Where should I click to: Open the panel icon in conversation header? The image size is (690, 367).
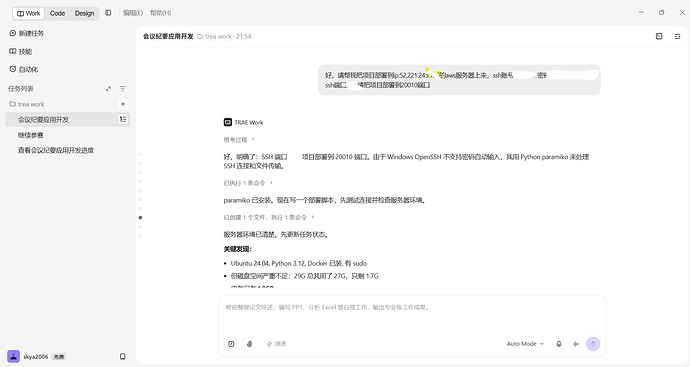tap(659, 37)
